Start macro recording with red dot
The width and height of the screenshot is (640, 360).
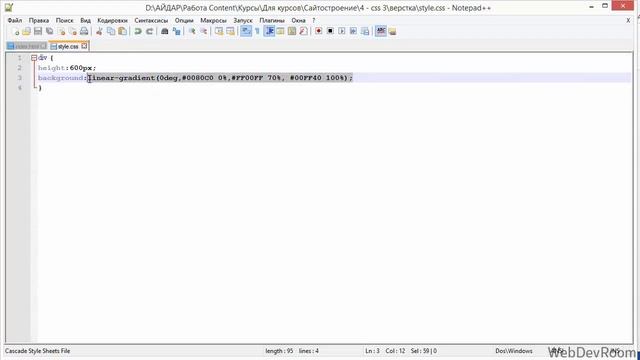pos(318,31)
